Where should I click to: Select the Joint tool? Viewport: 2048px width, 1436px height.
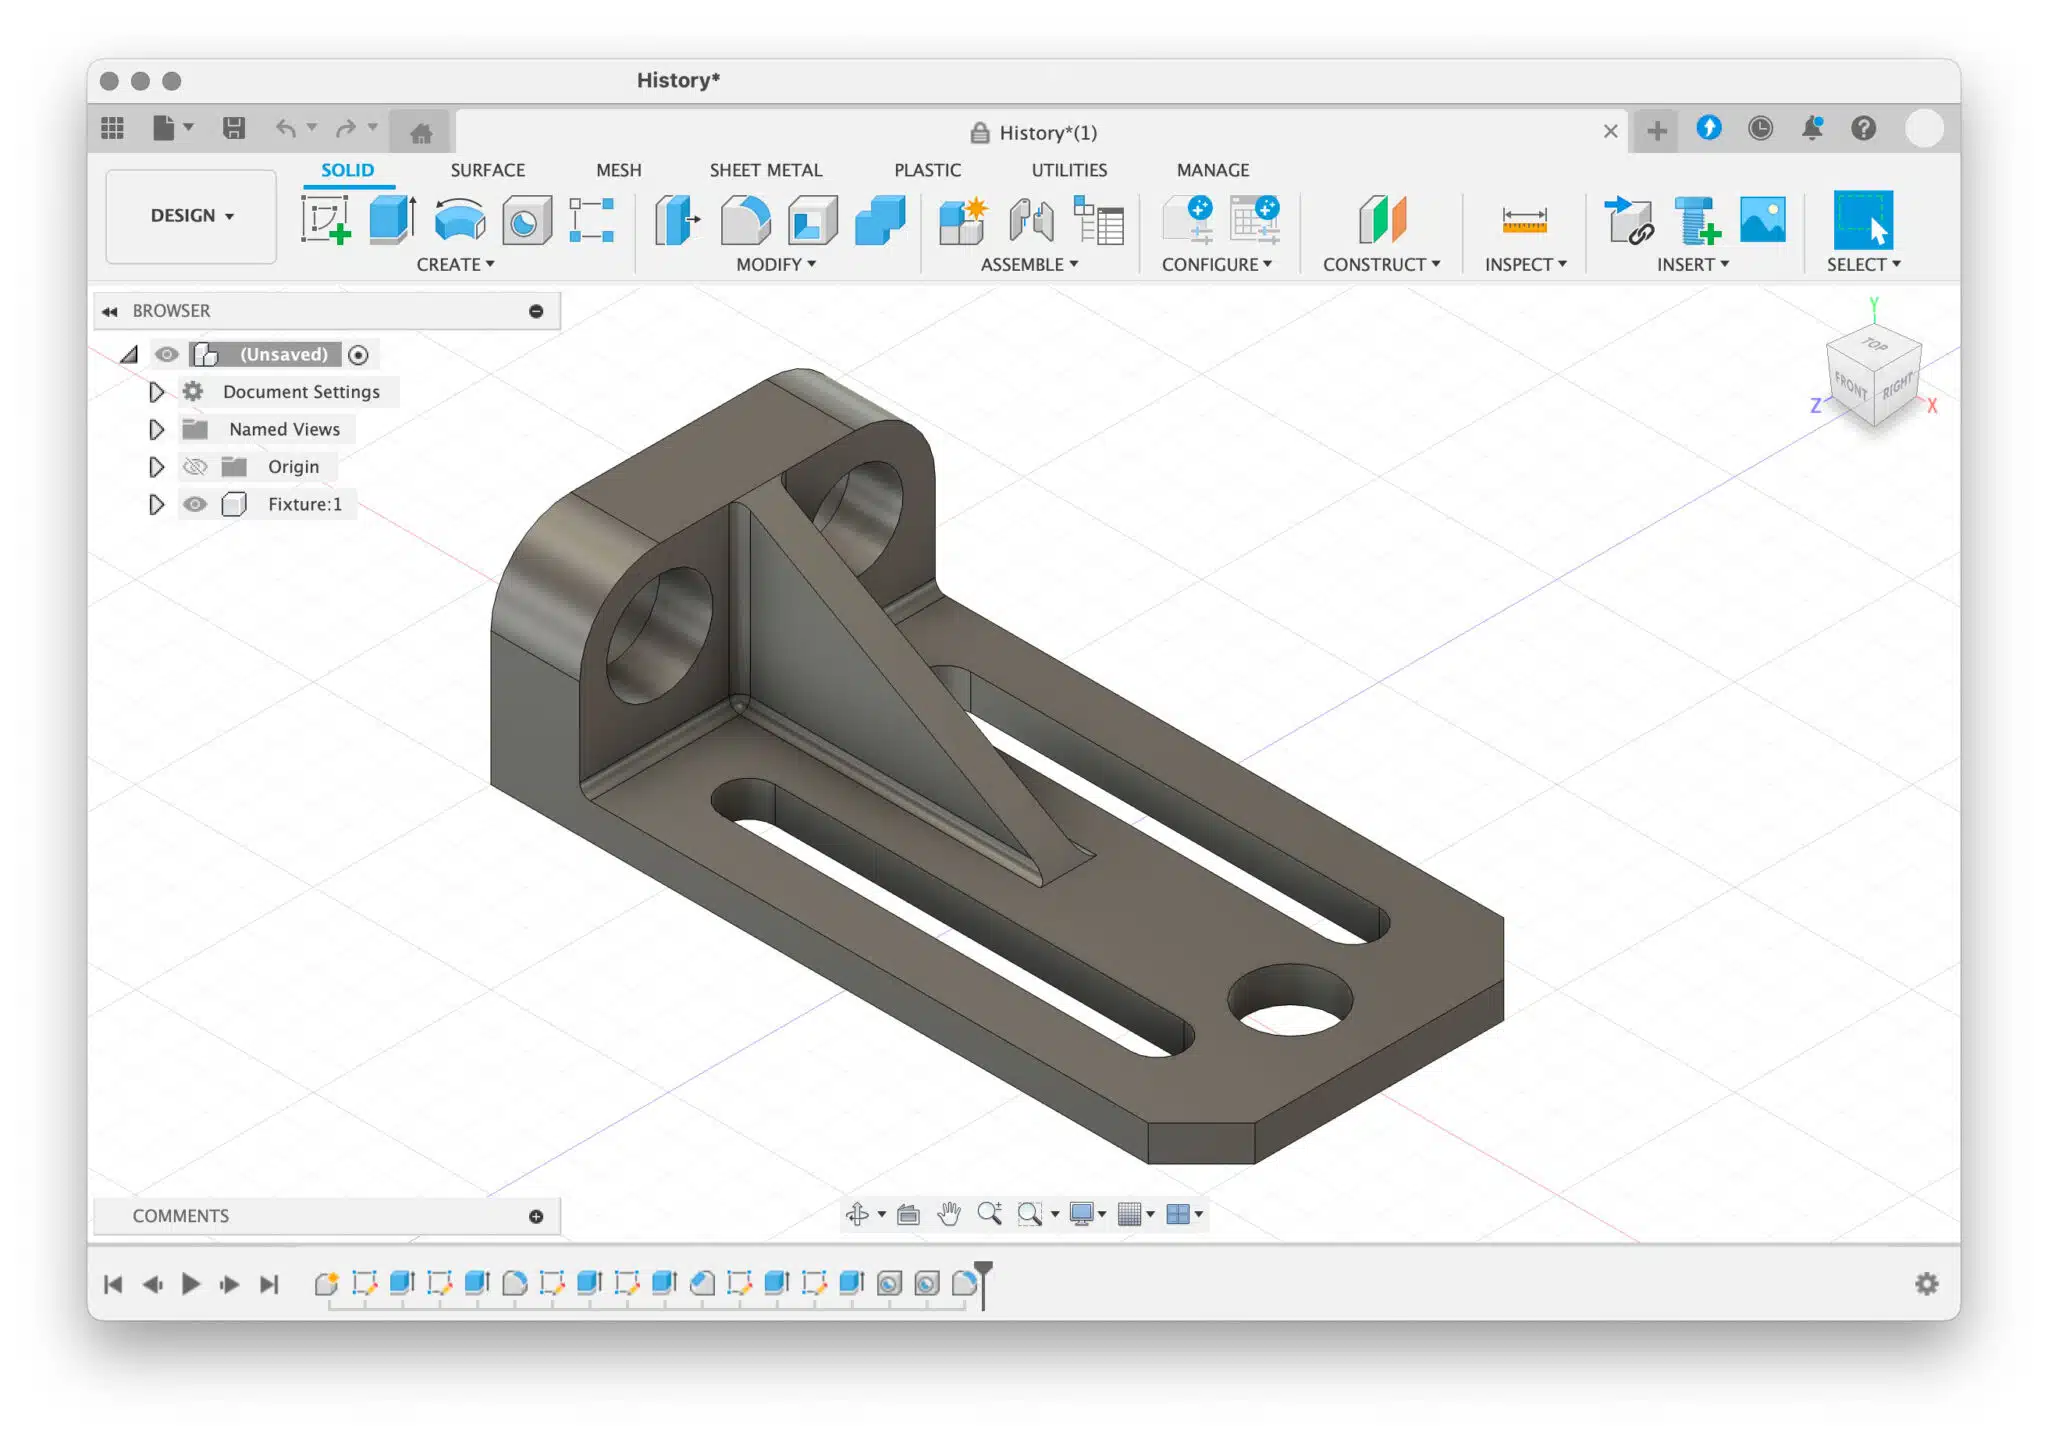pos(1031,219)
